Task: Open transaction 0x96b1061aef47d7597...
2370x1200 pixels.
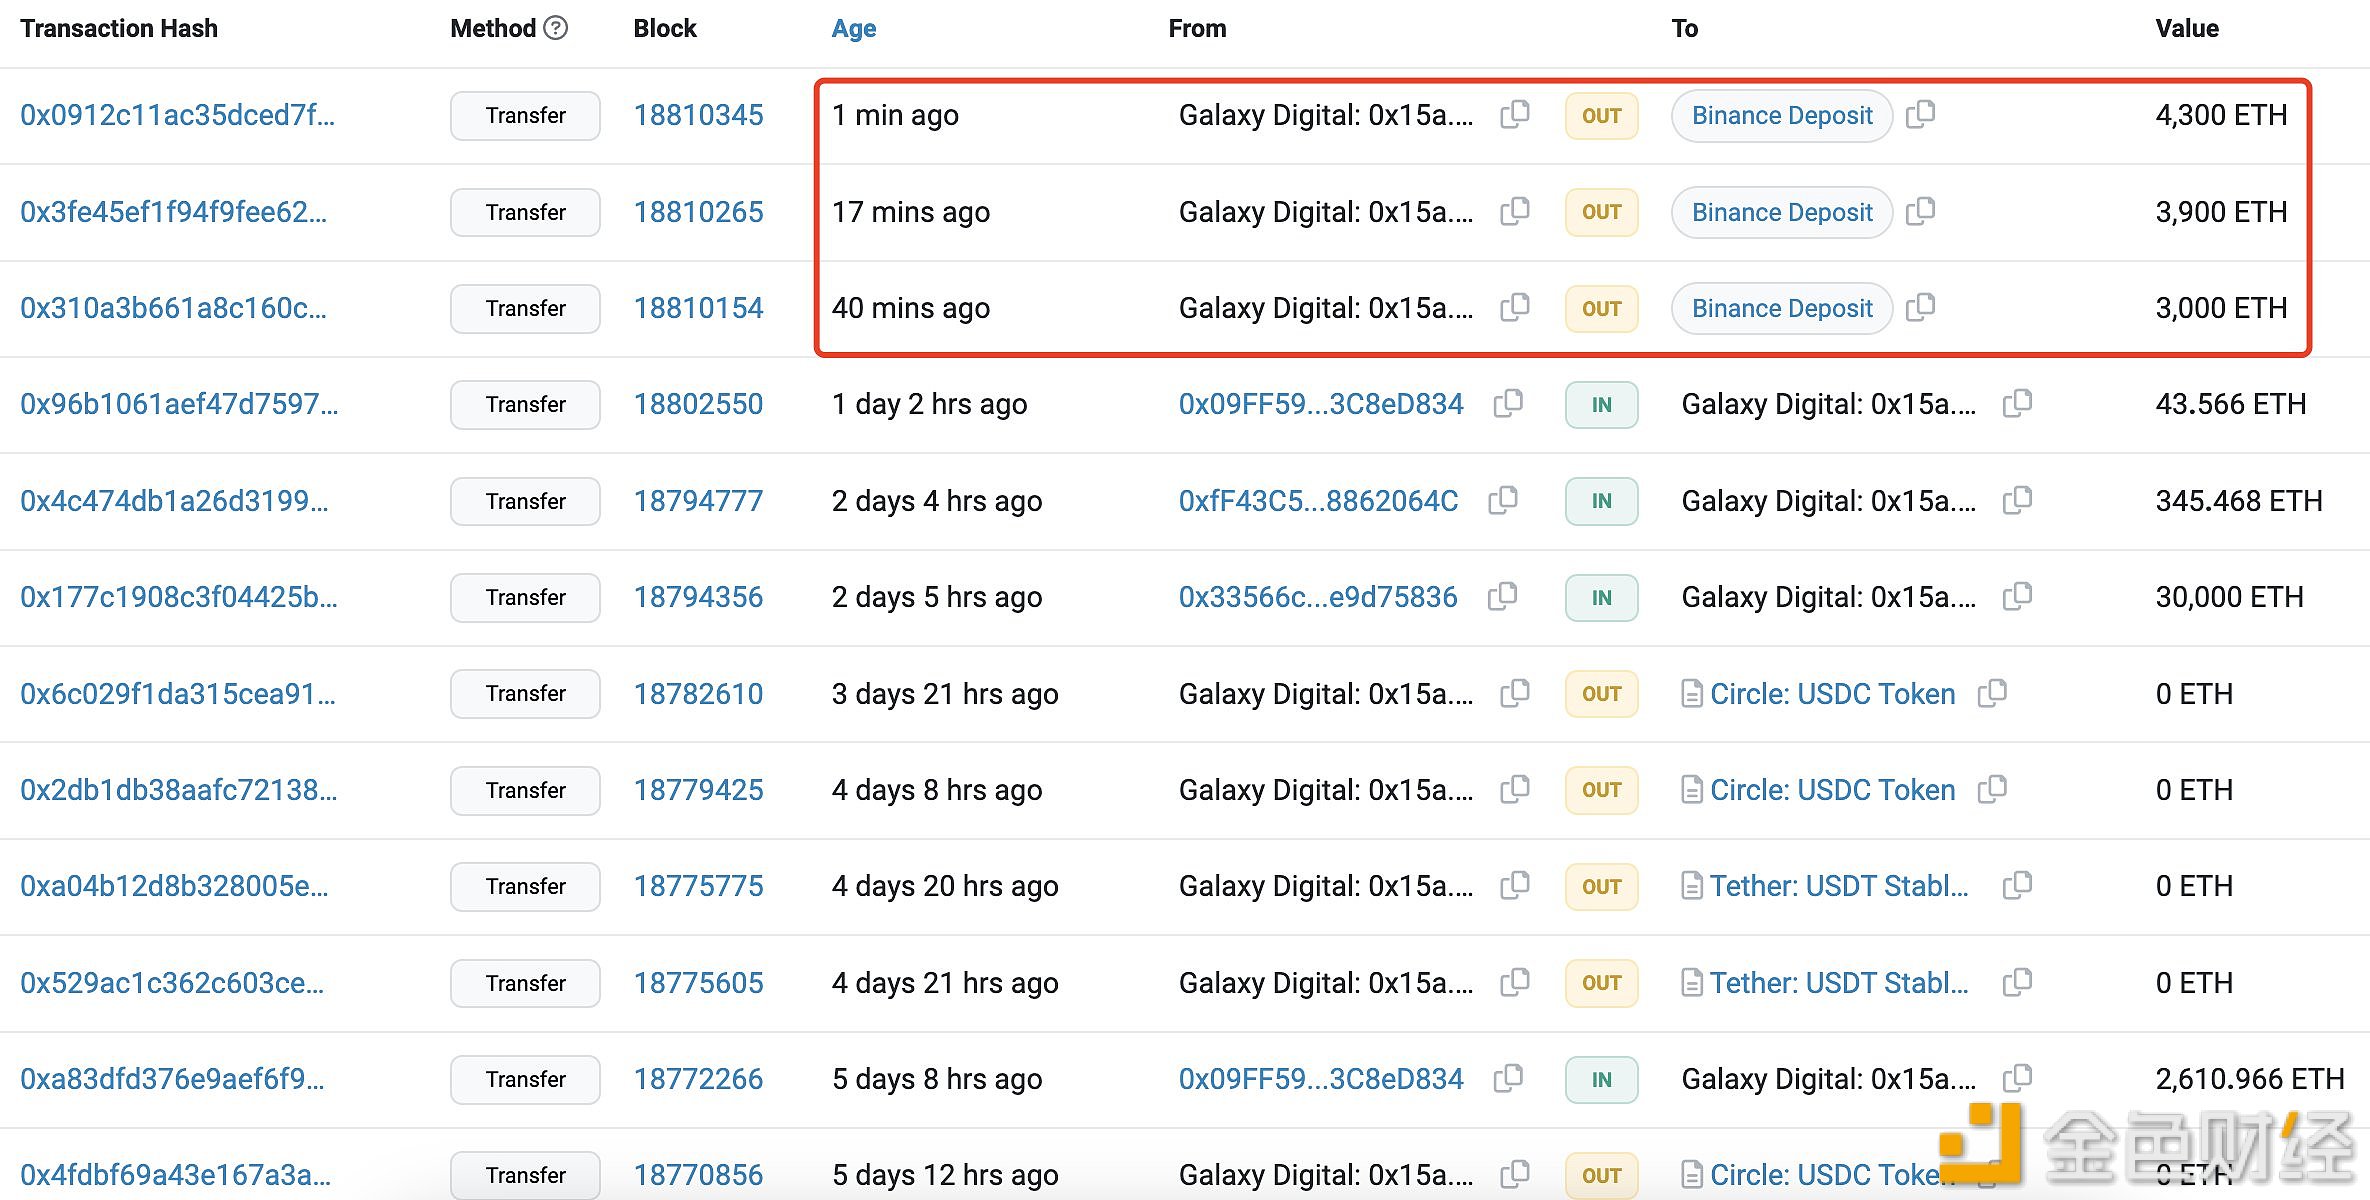Action: pos(179,404)
